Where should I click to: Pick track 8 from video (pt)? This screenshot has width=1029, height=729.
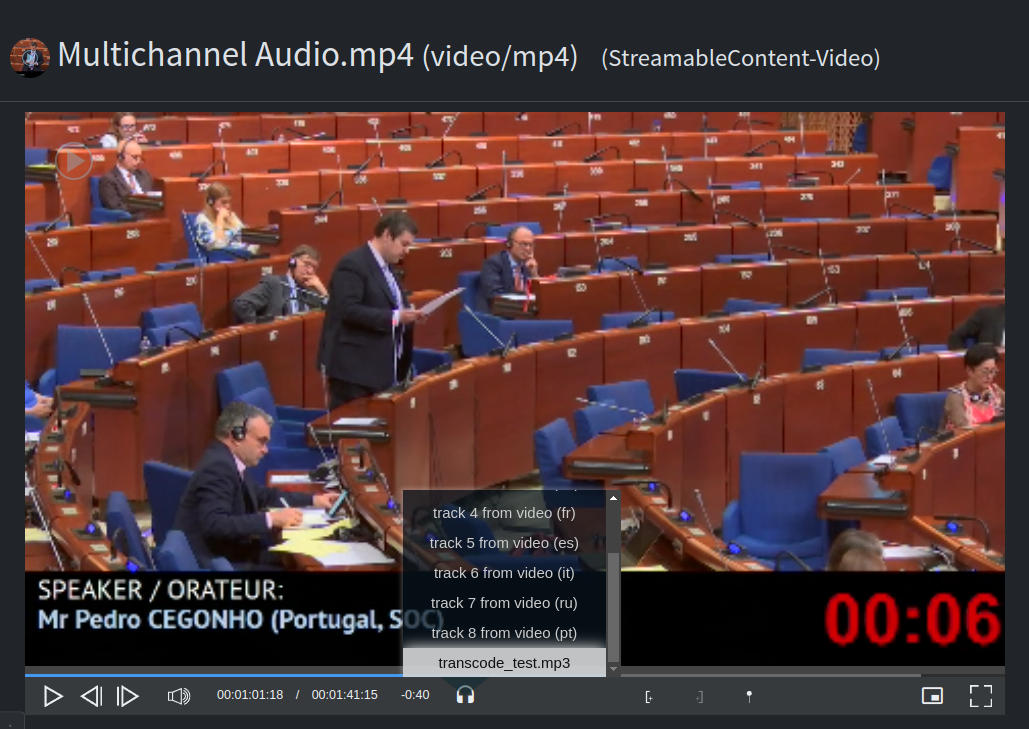[x=504, y=633]
